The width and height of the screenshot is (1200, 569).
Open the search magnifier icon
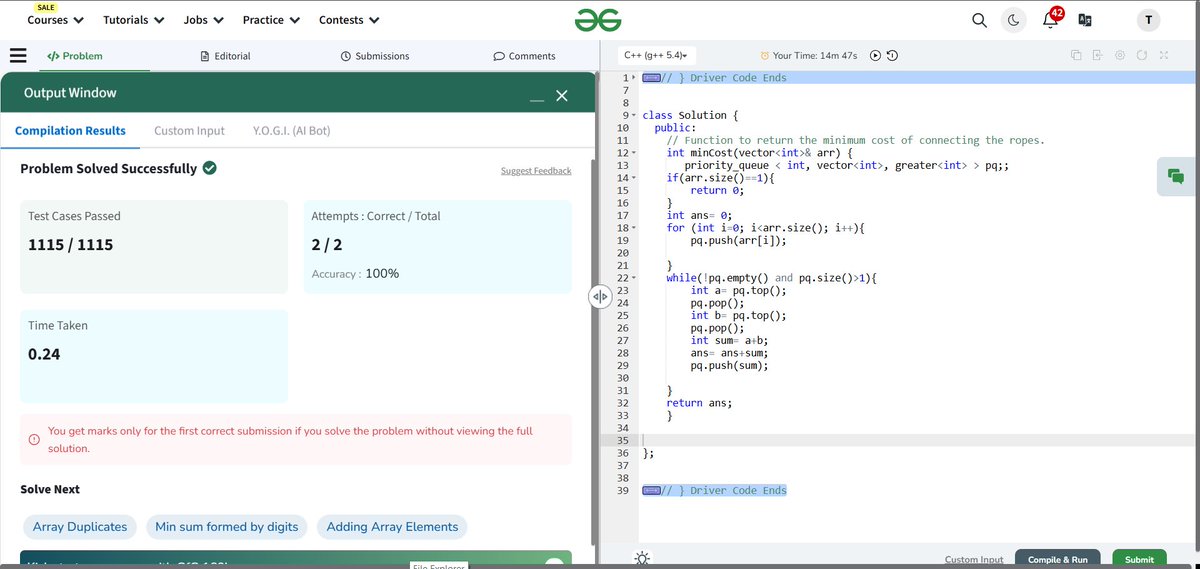point(980,20)
